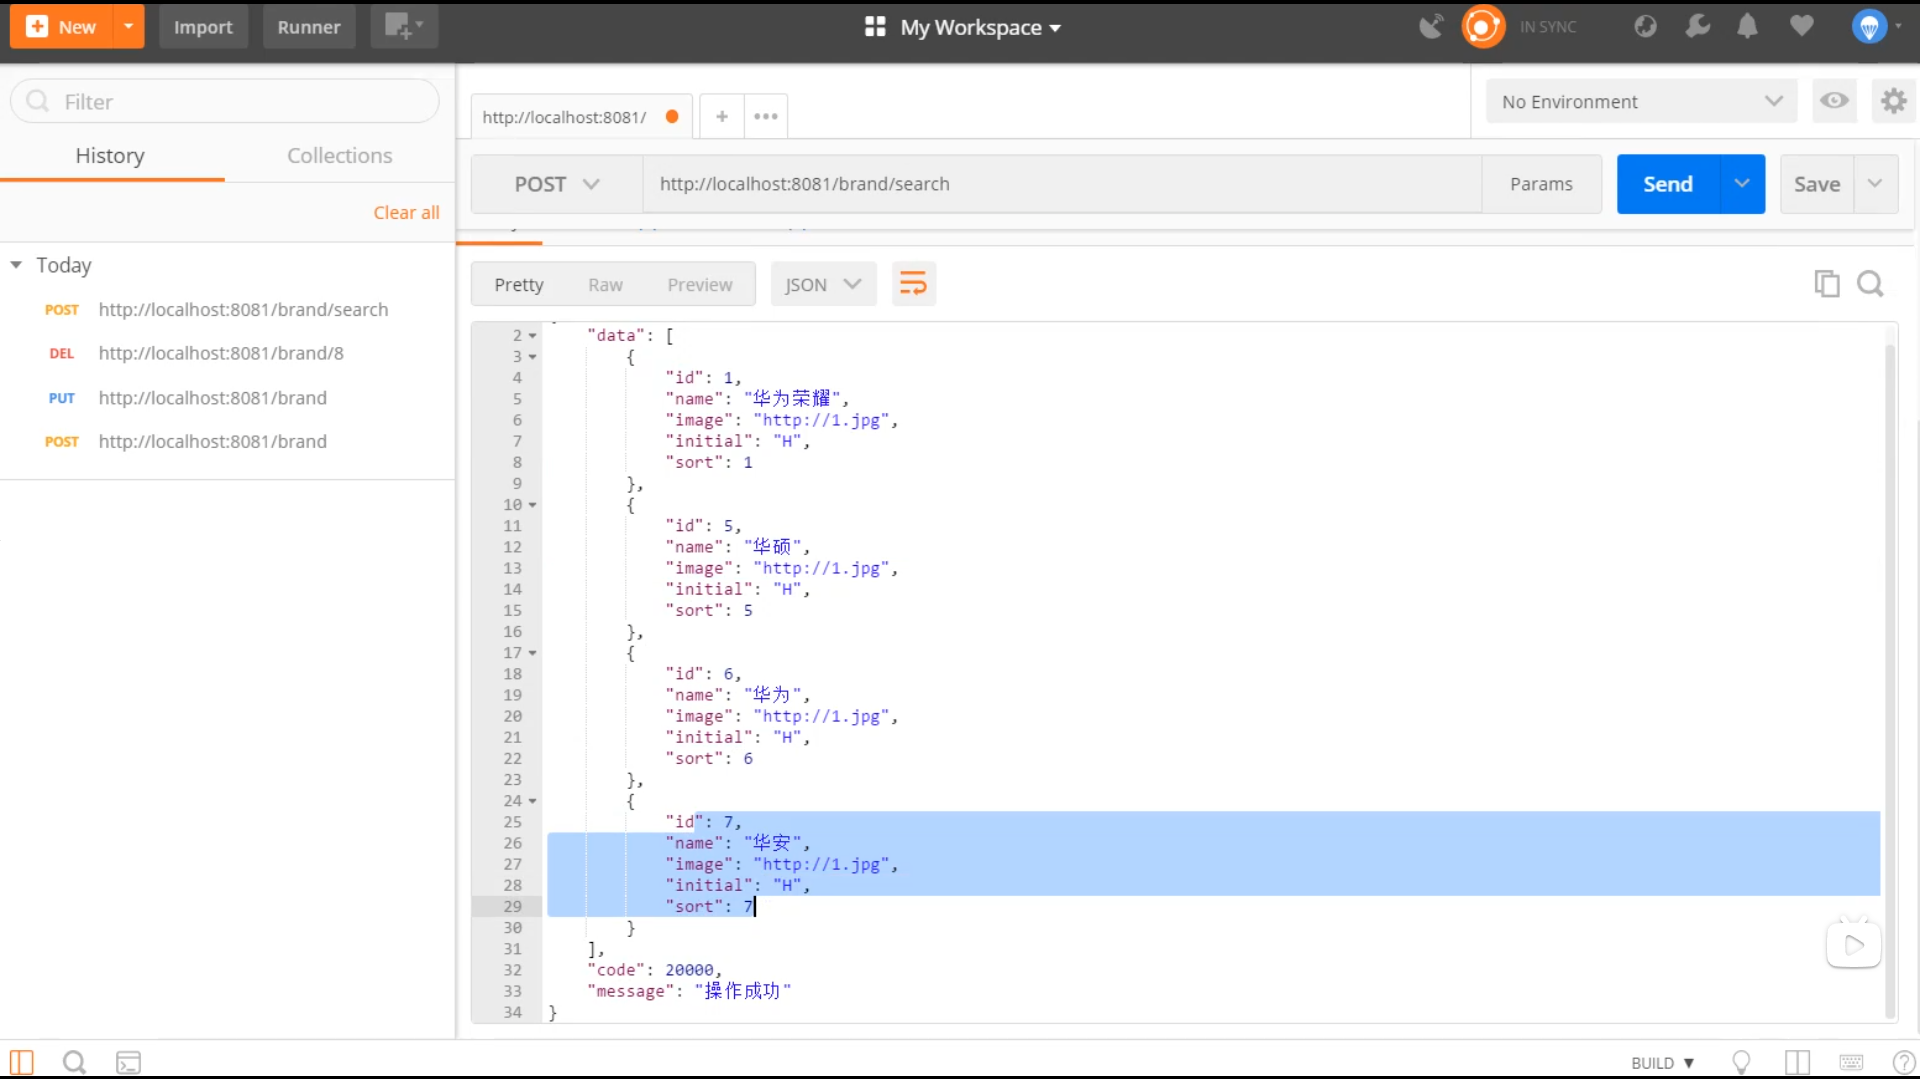The image size is (1920, 1079).
Task: Select the http://localhost:8081/ request tab
Action: 580,117
